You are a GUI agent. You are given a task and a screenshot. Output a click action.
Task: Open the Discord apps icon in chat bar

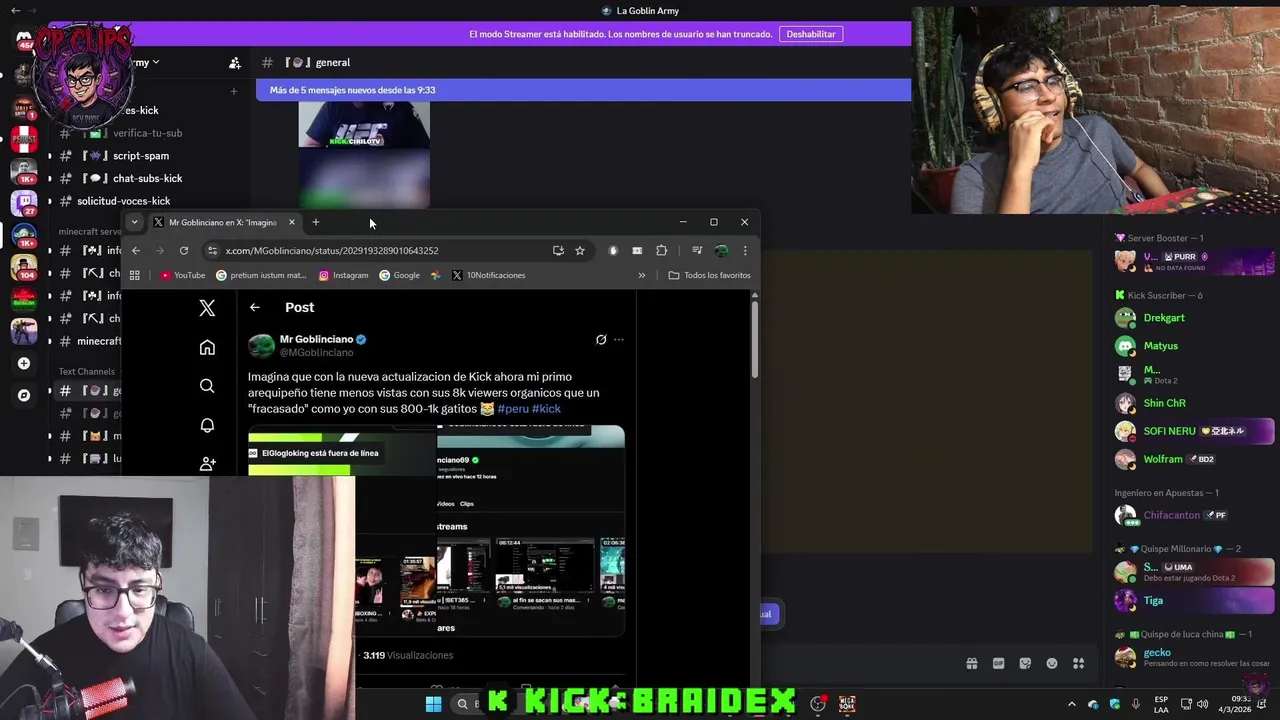[x=1079, y=663]
